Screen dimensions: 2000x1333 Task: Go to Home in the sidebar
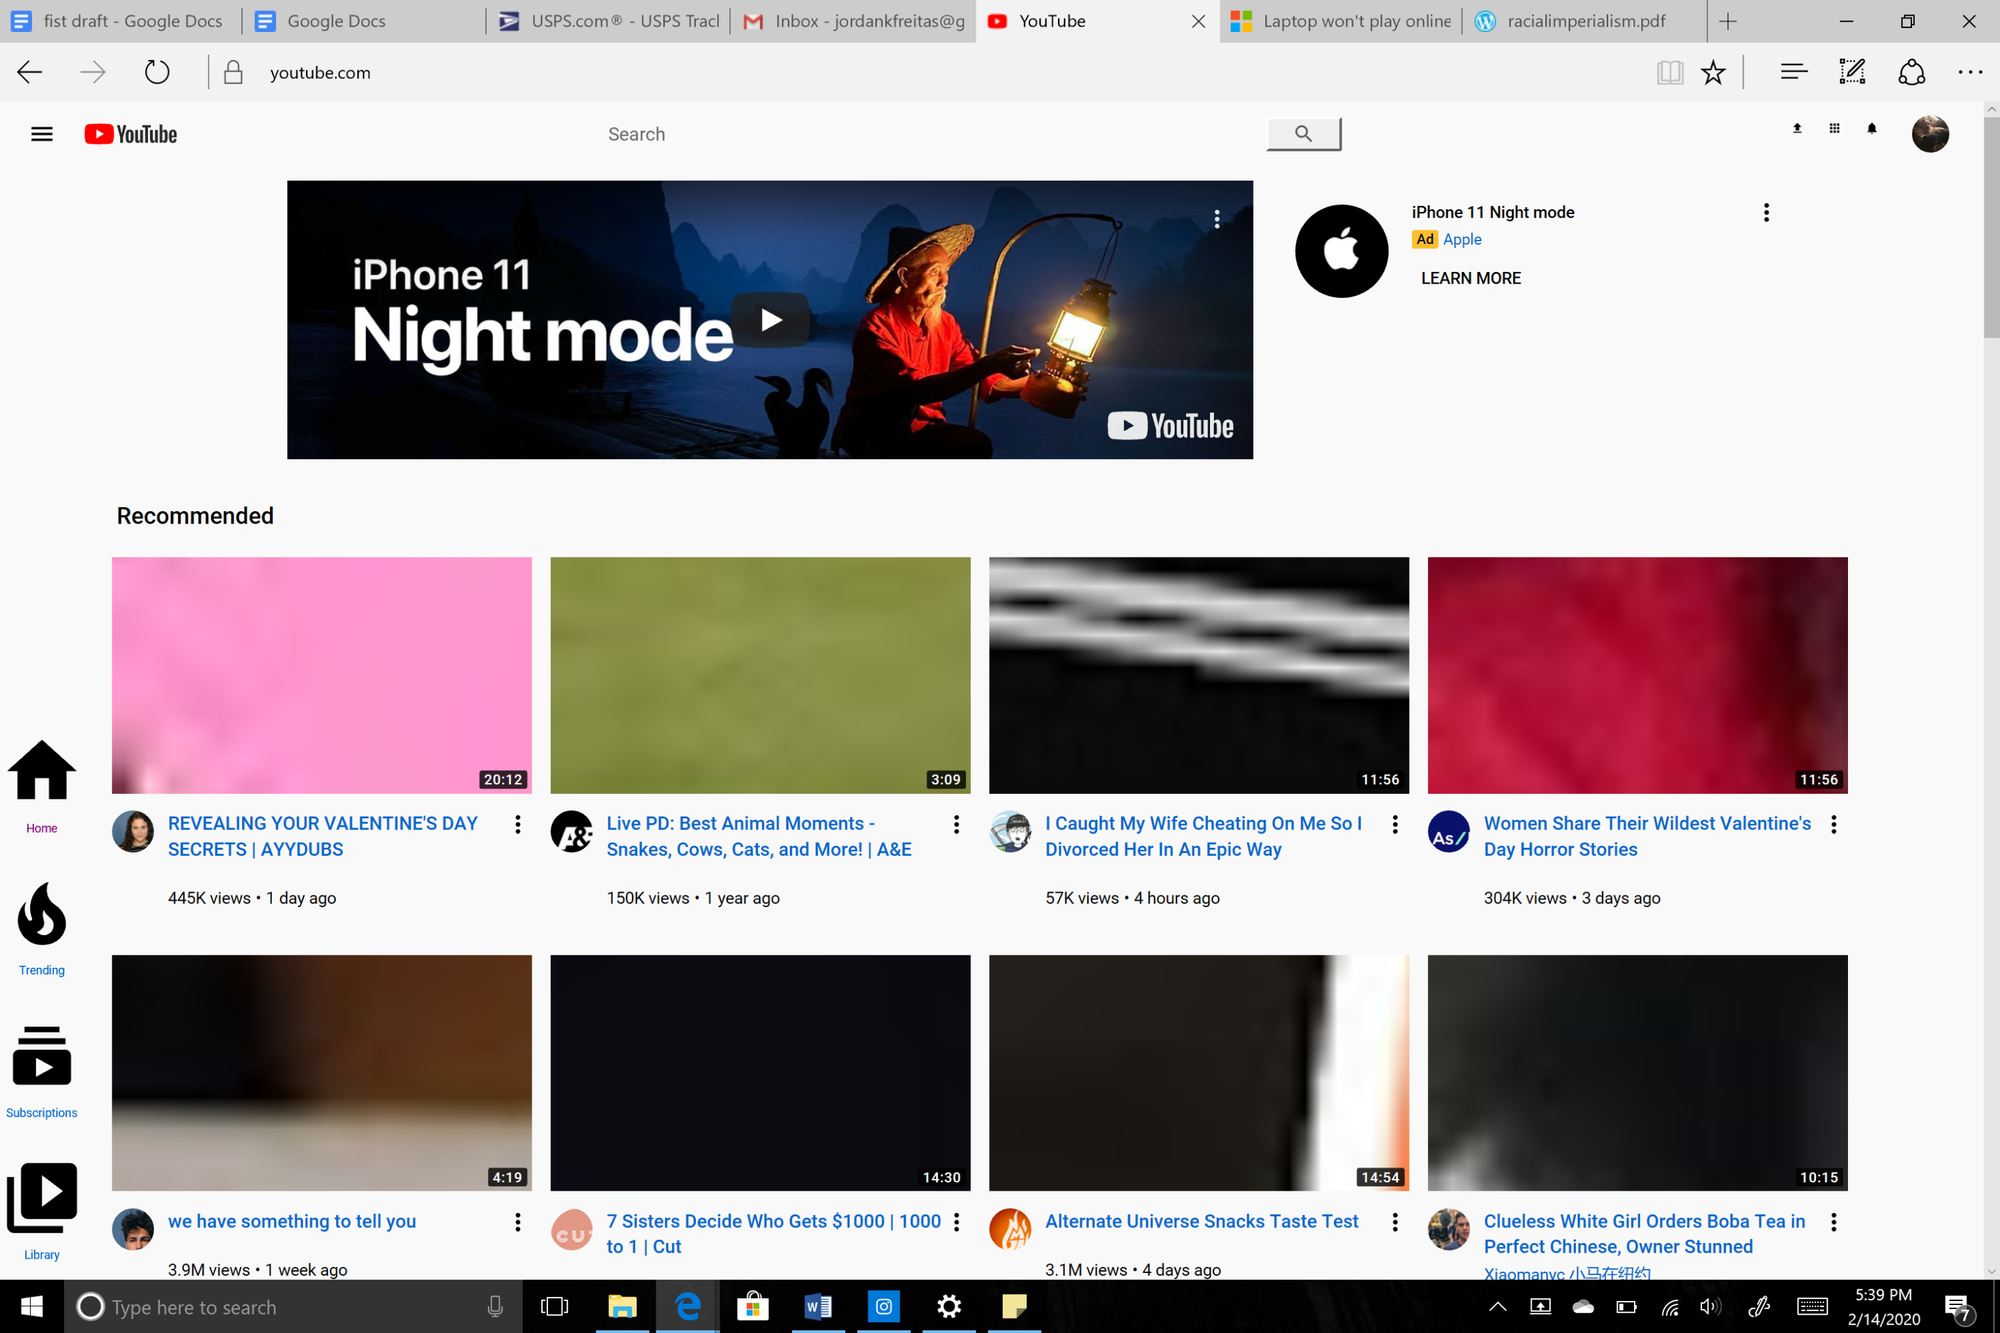point(42,787)
